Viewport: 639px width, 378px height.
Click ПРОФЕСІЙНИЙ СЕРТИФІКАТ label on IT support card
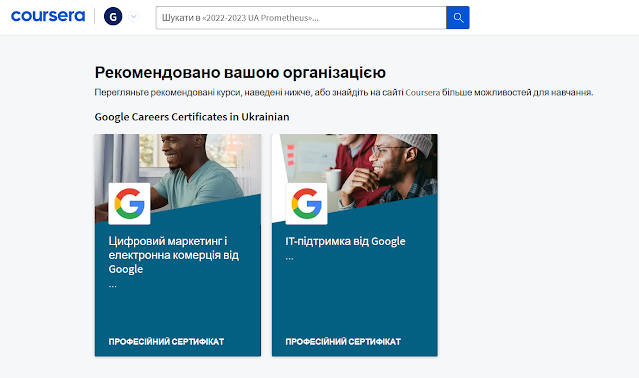tap(343, 342)
